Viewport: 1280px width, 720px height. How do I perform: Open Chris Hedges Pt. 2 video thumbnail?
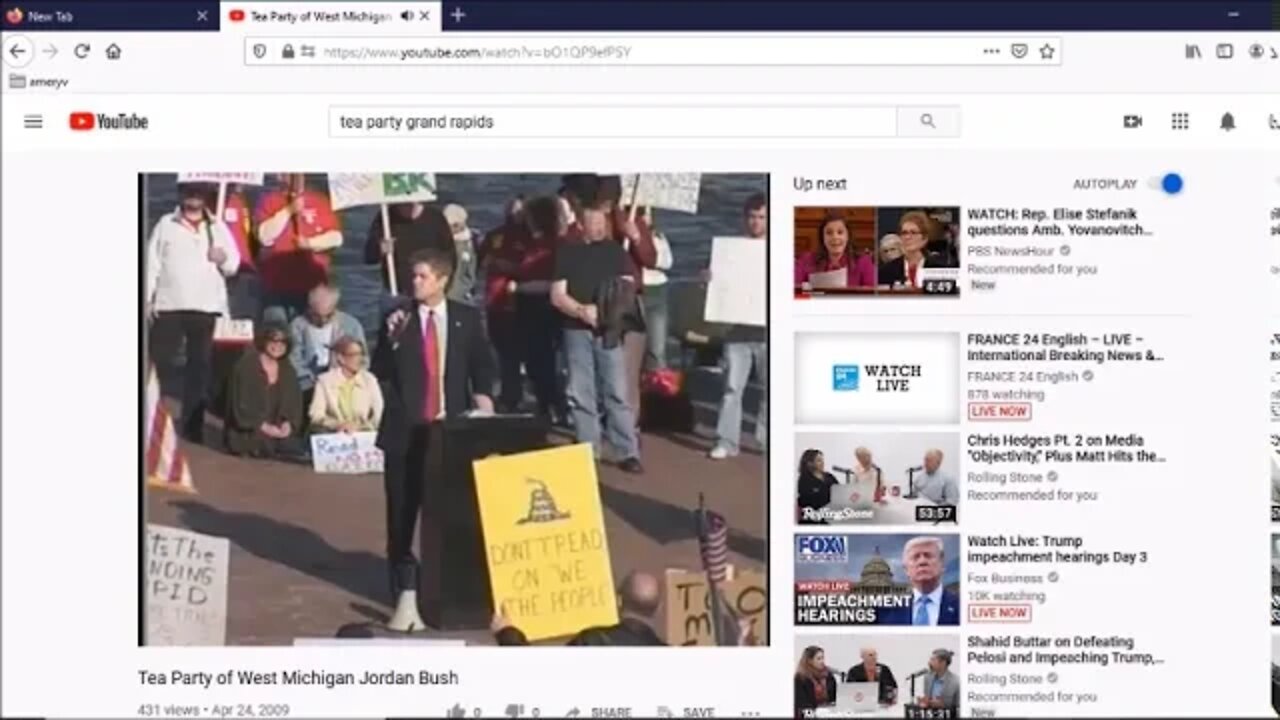tap(877, 479)
